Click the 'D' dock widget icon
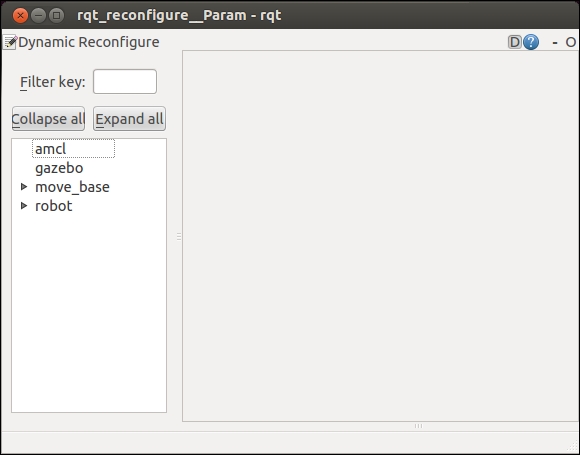 coord(514,42)
